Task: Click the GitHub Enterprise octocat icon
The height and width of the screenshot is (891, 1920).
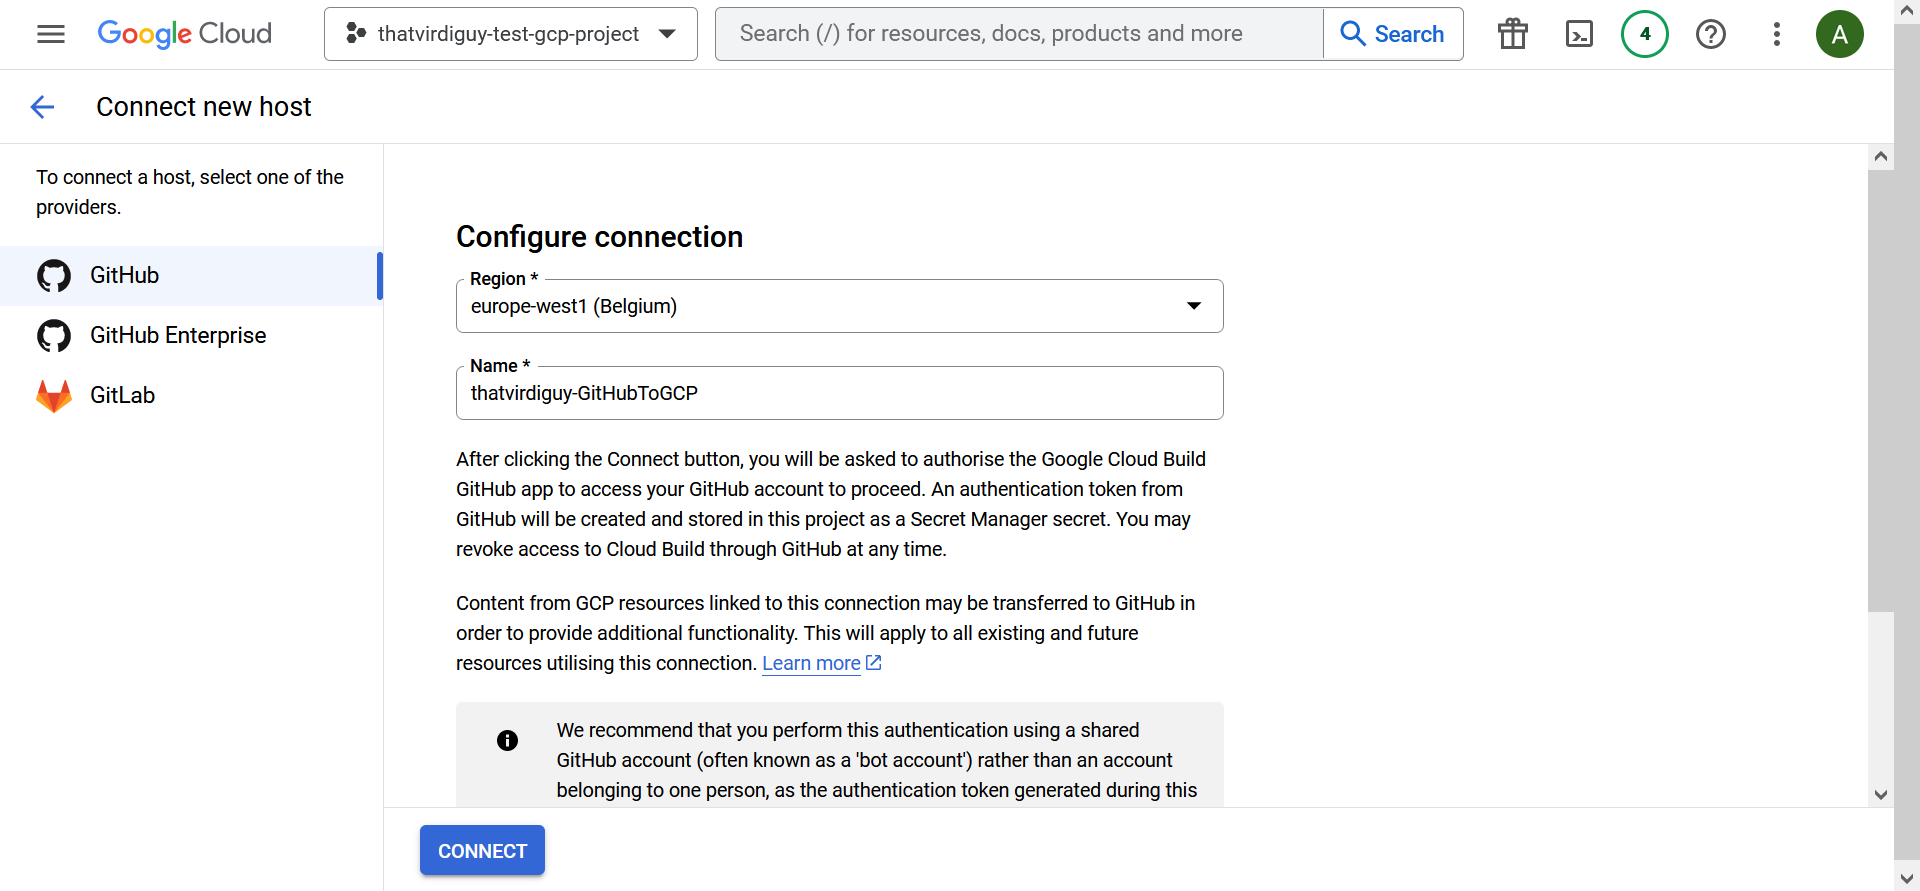Action: [54, 336]
